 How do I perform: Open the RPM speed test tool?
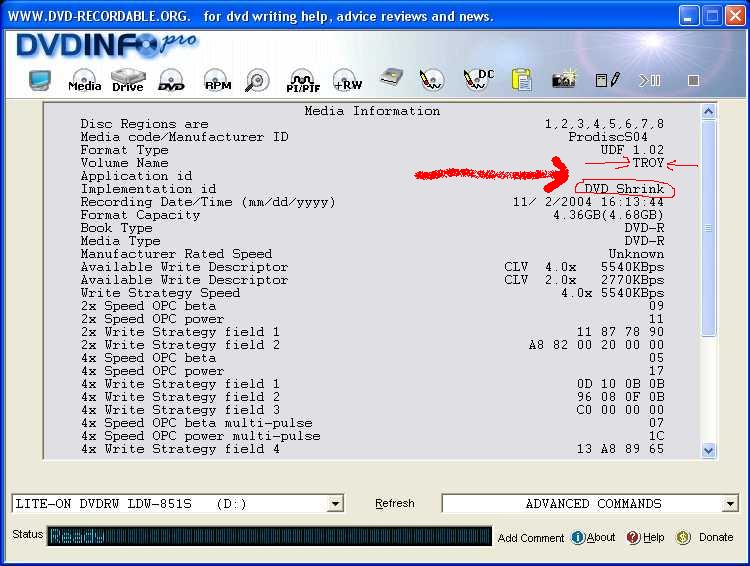tap(218, 80)
